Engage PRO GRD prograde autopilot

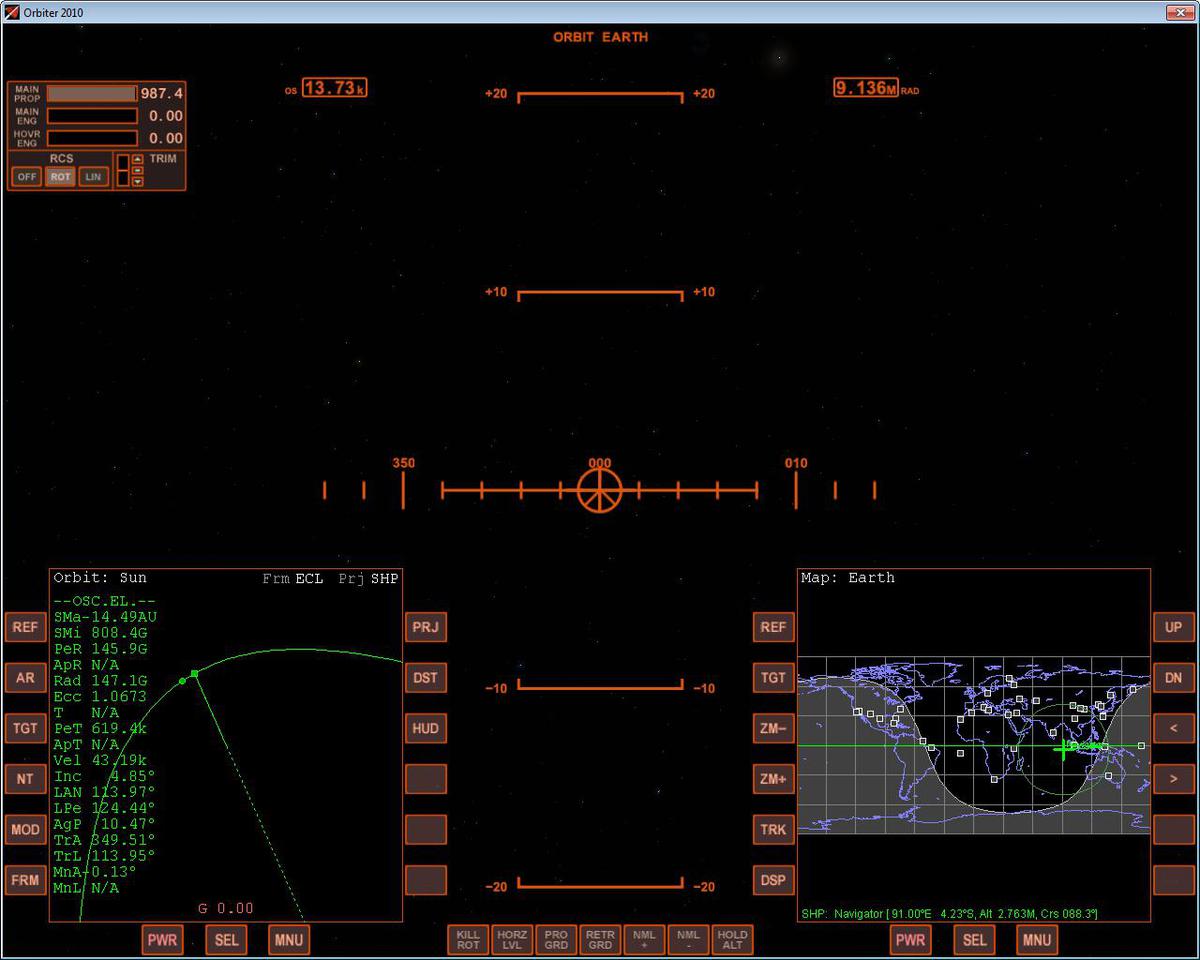(x=556, y=940)
